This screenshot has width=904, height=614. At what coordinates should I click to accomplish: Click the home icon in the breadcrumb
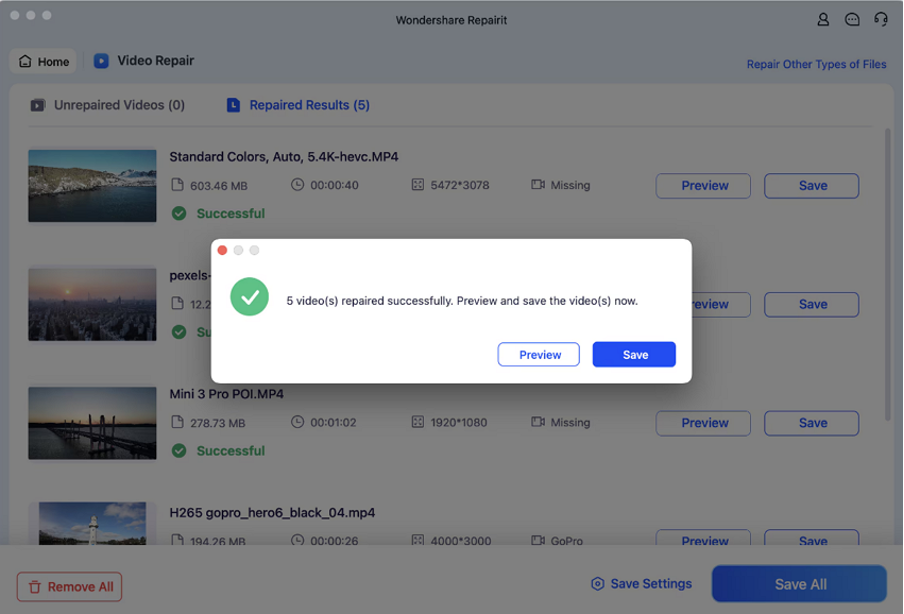pos(25,61)
